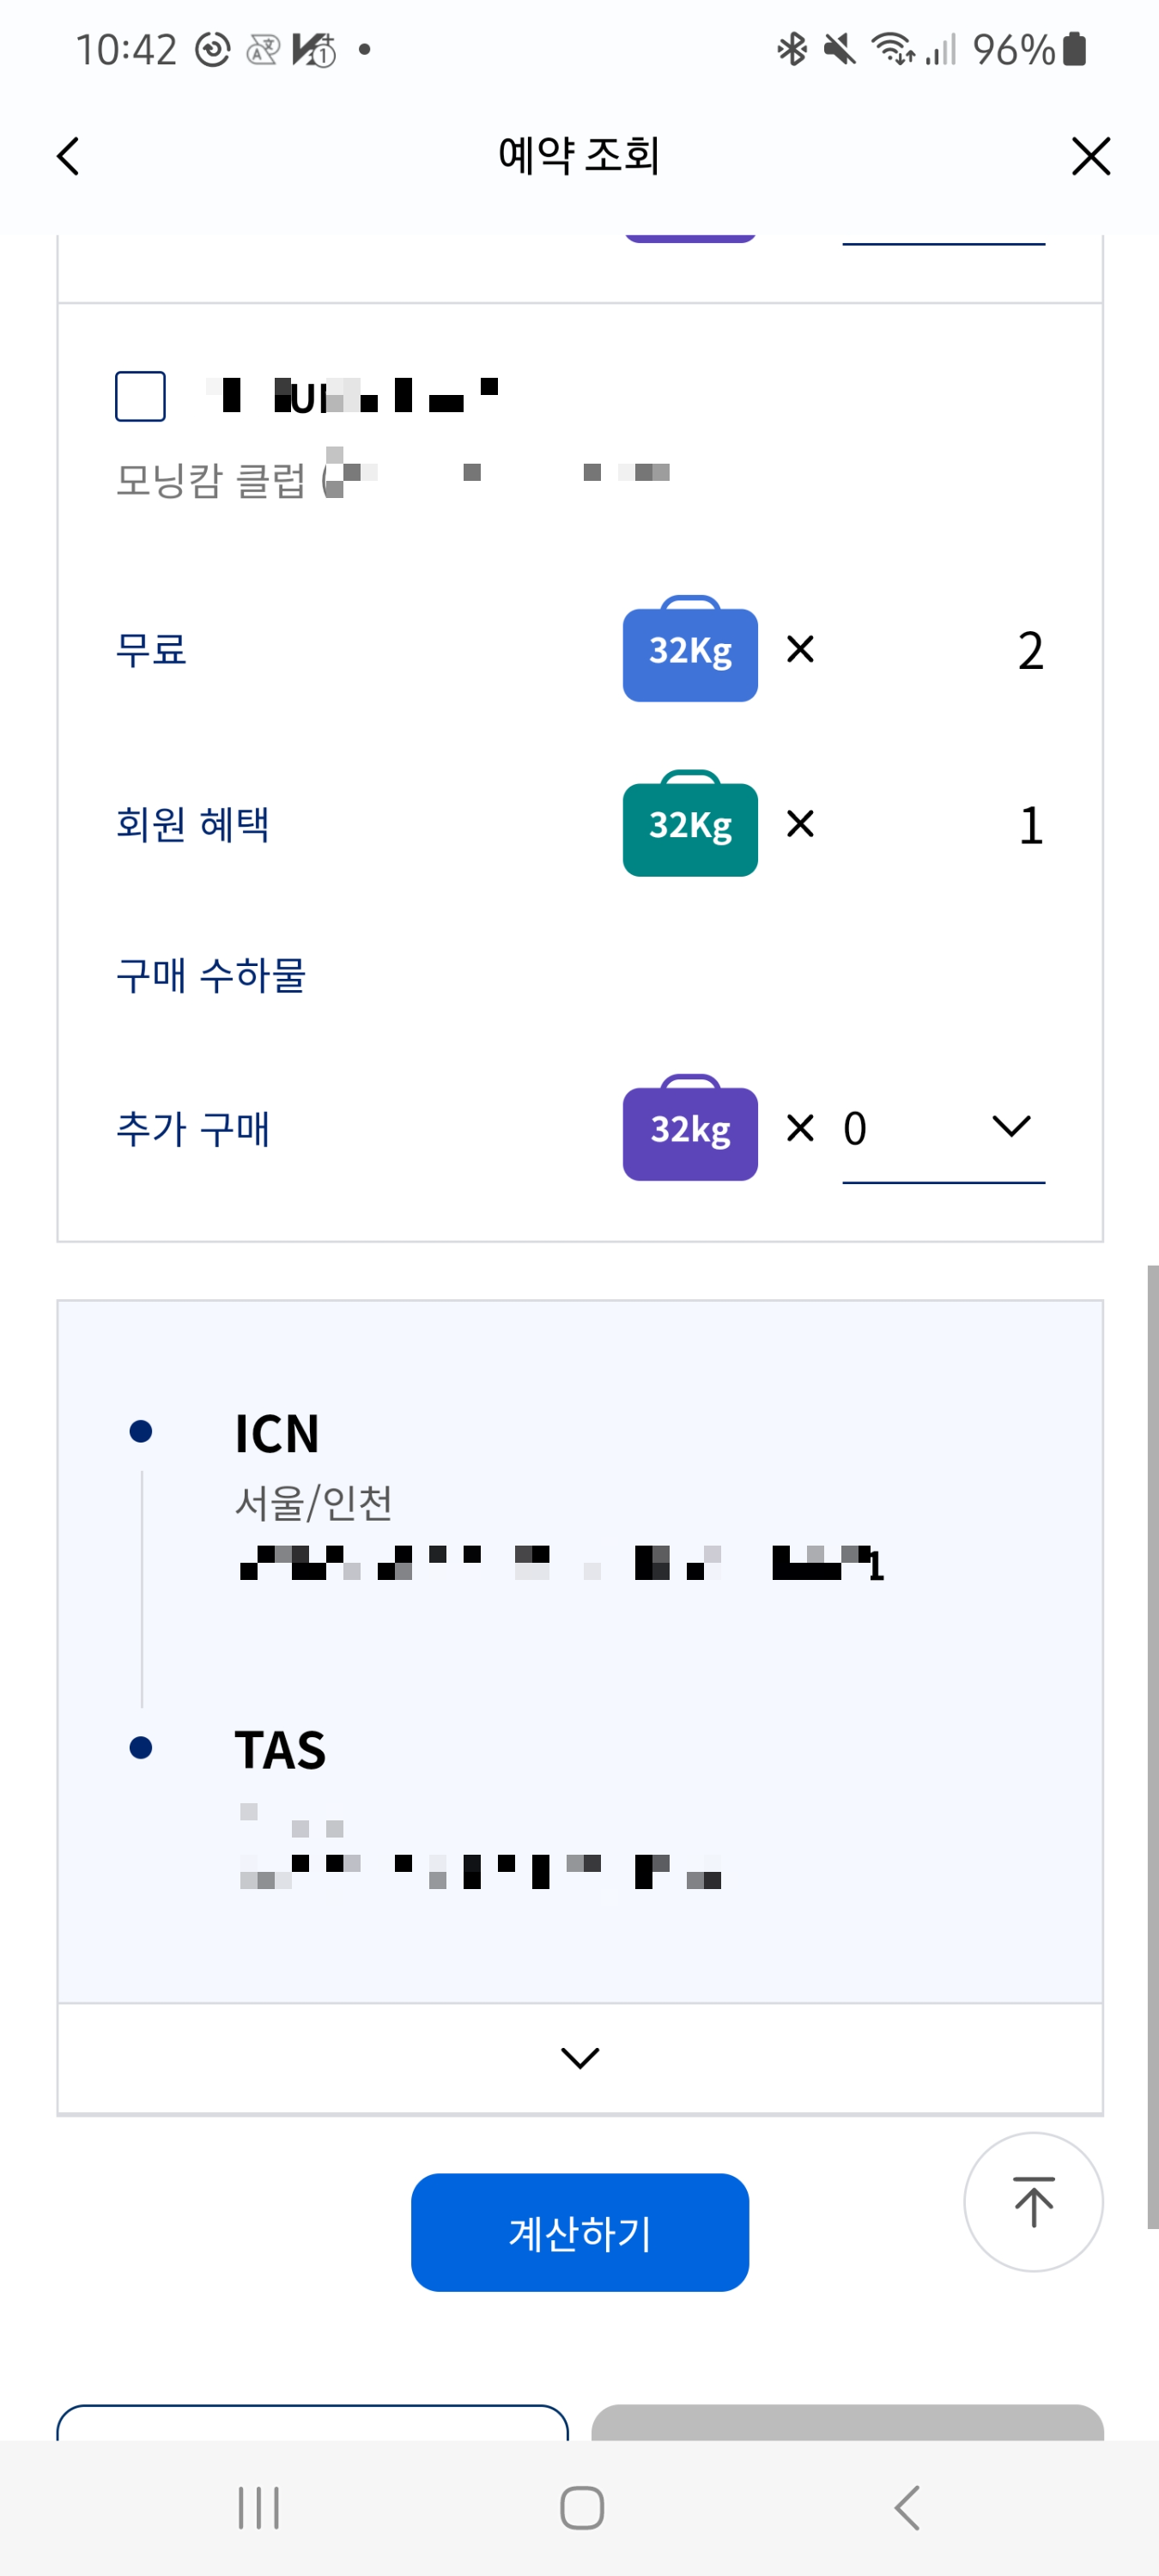Select the 예약 조회 title in header
The height and width of the screenshot is (2576, 1159).
(579, 156)
